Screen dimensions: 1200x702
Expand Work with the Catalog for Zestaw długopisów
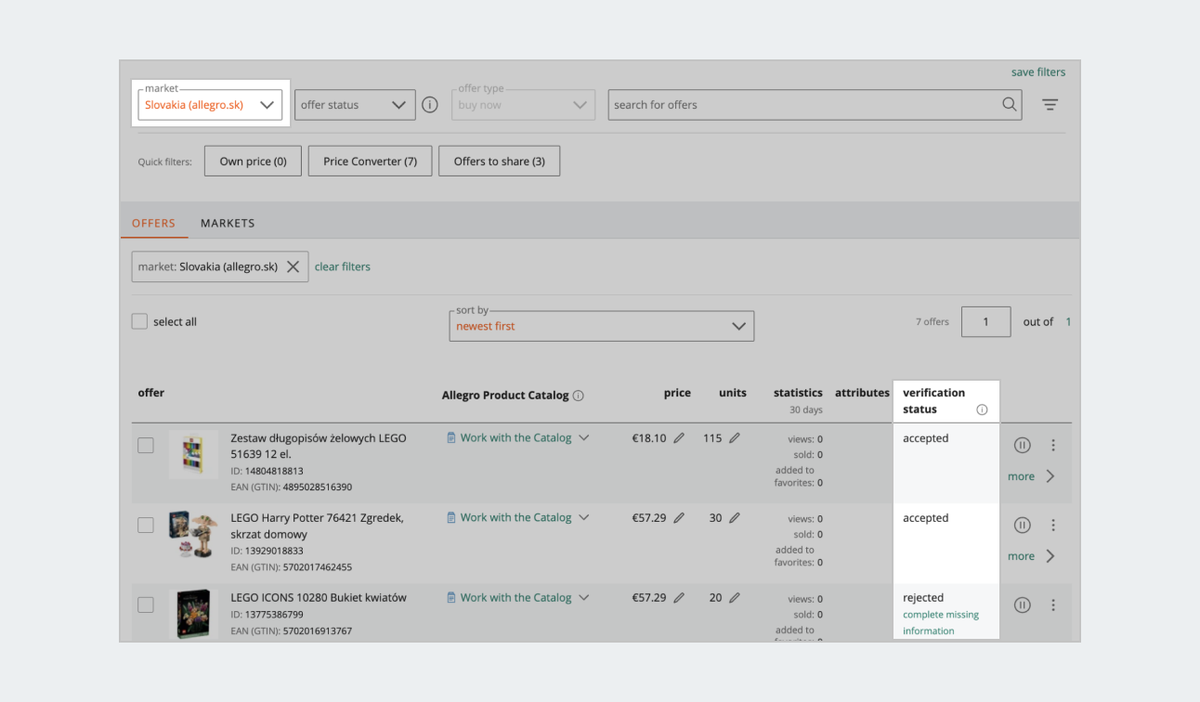point(518,438)
